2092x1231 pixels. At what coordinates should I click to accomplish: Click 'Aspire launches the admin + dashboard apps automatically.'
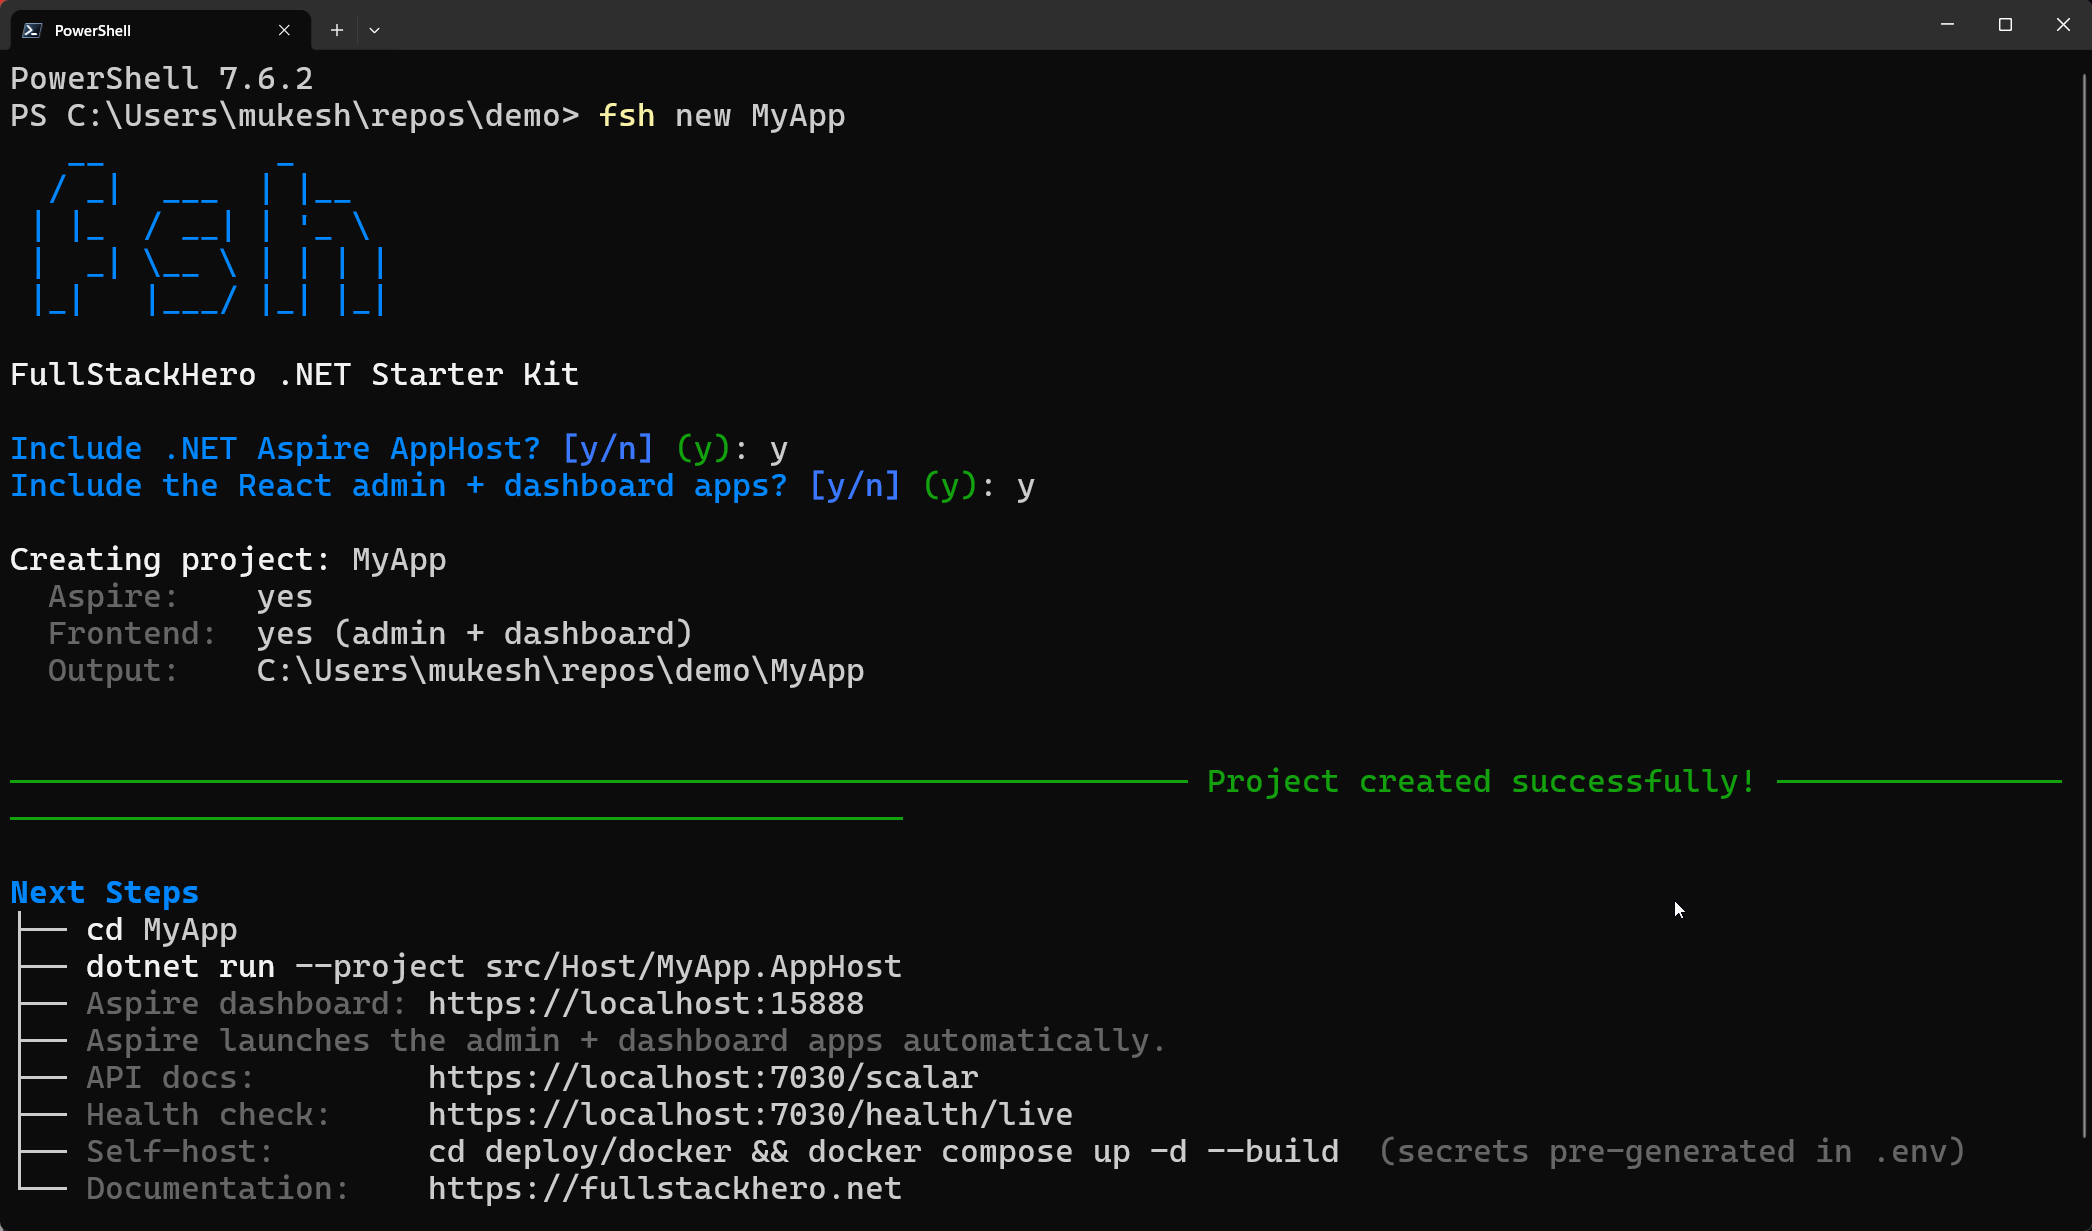(x=626, y=1041)
